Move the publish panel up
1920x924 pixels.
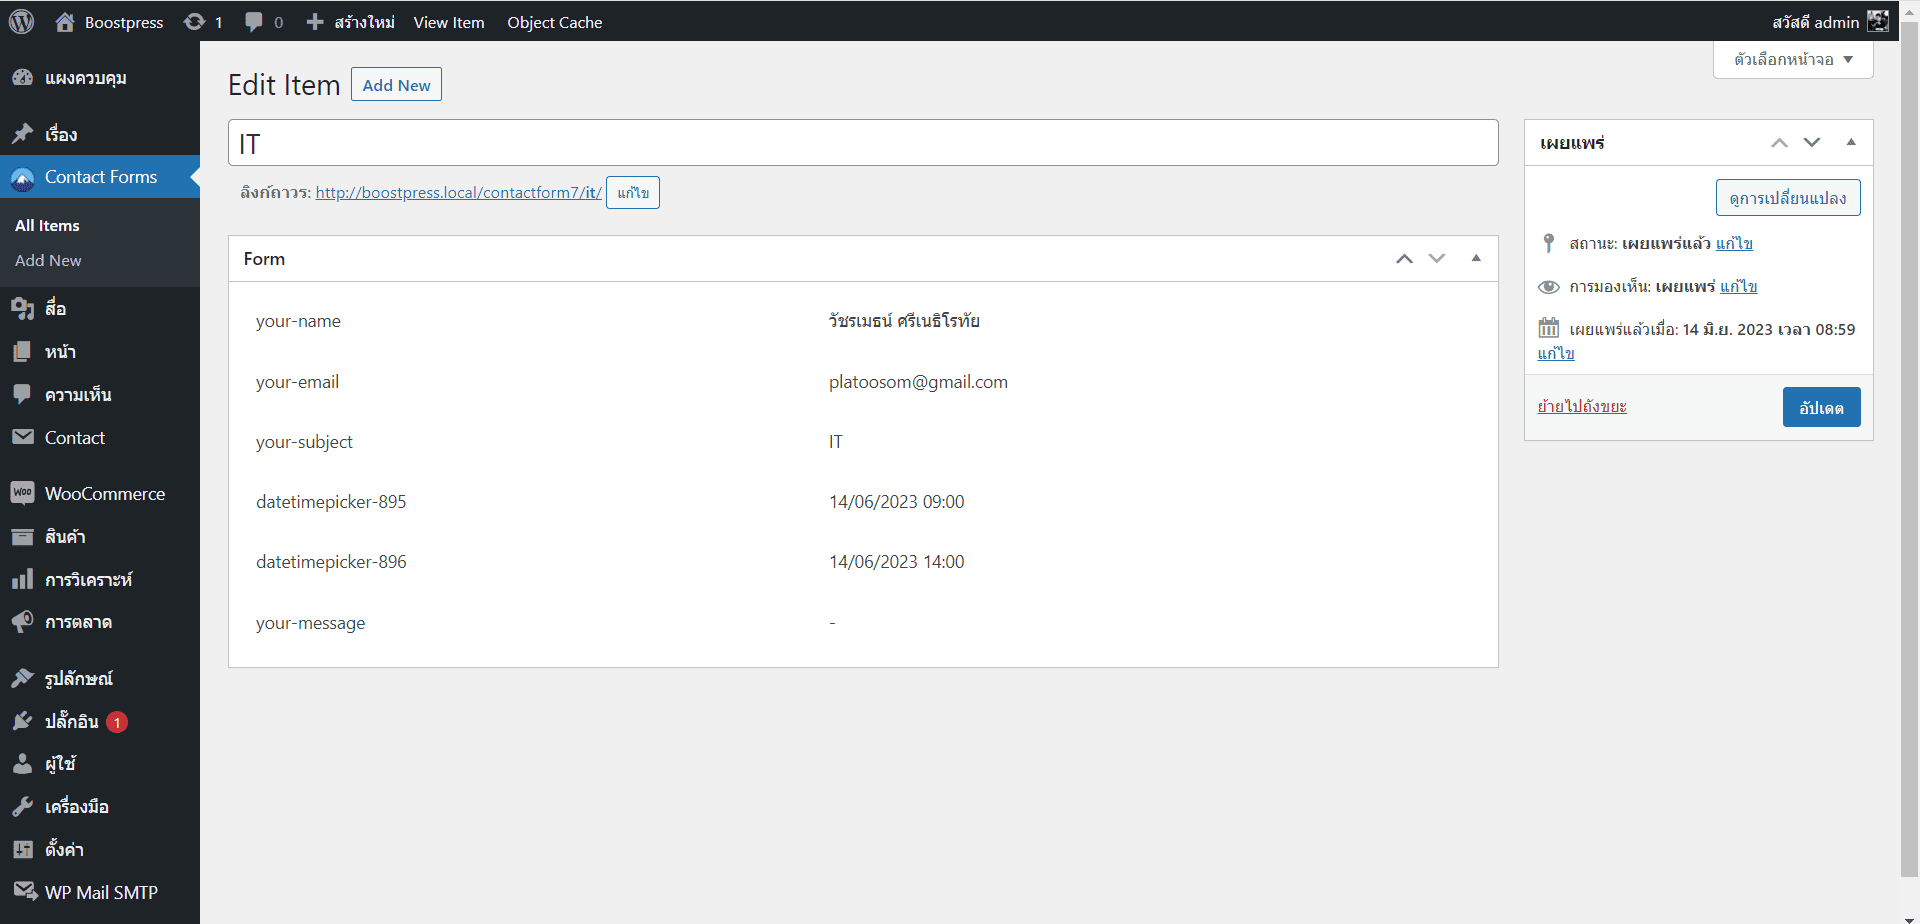1779,142
